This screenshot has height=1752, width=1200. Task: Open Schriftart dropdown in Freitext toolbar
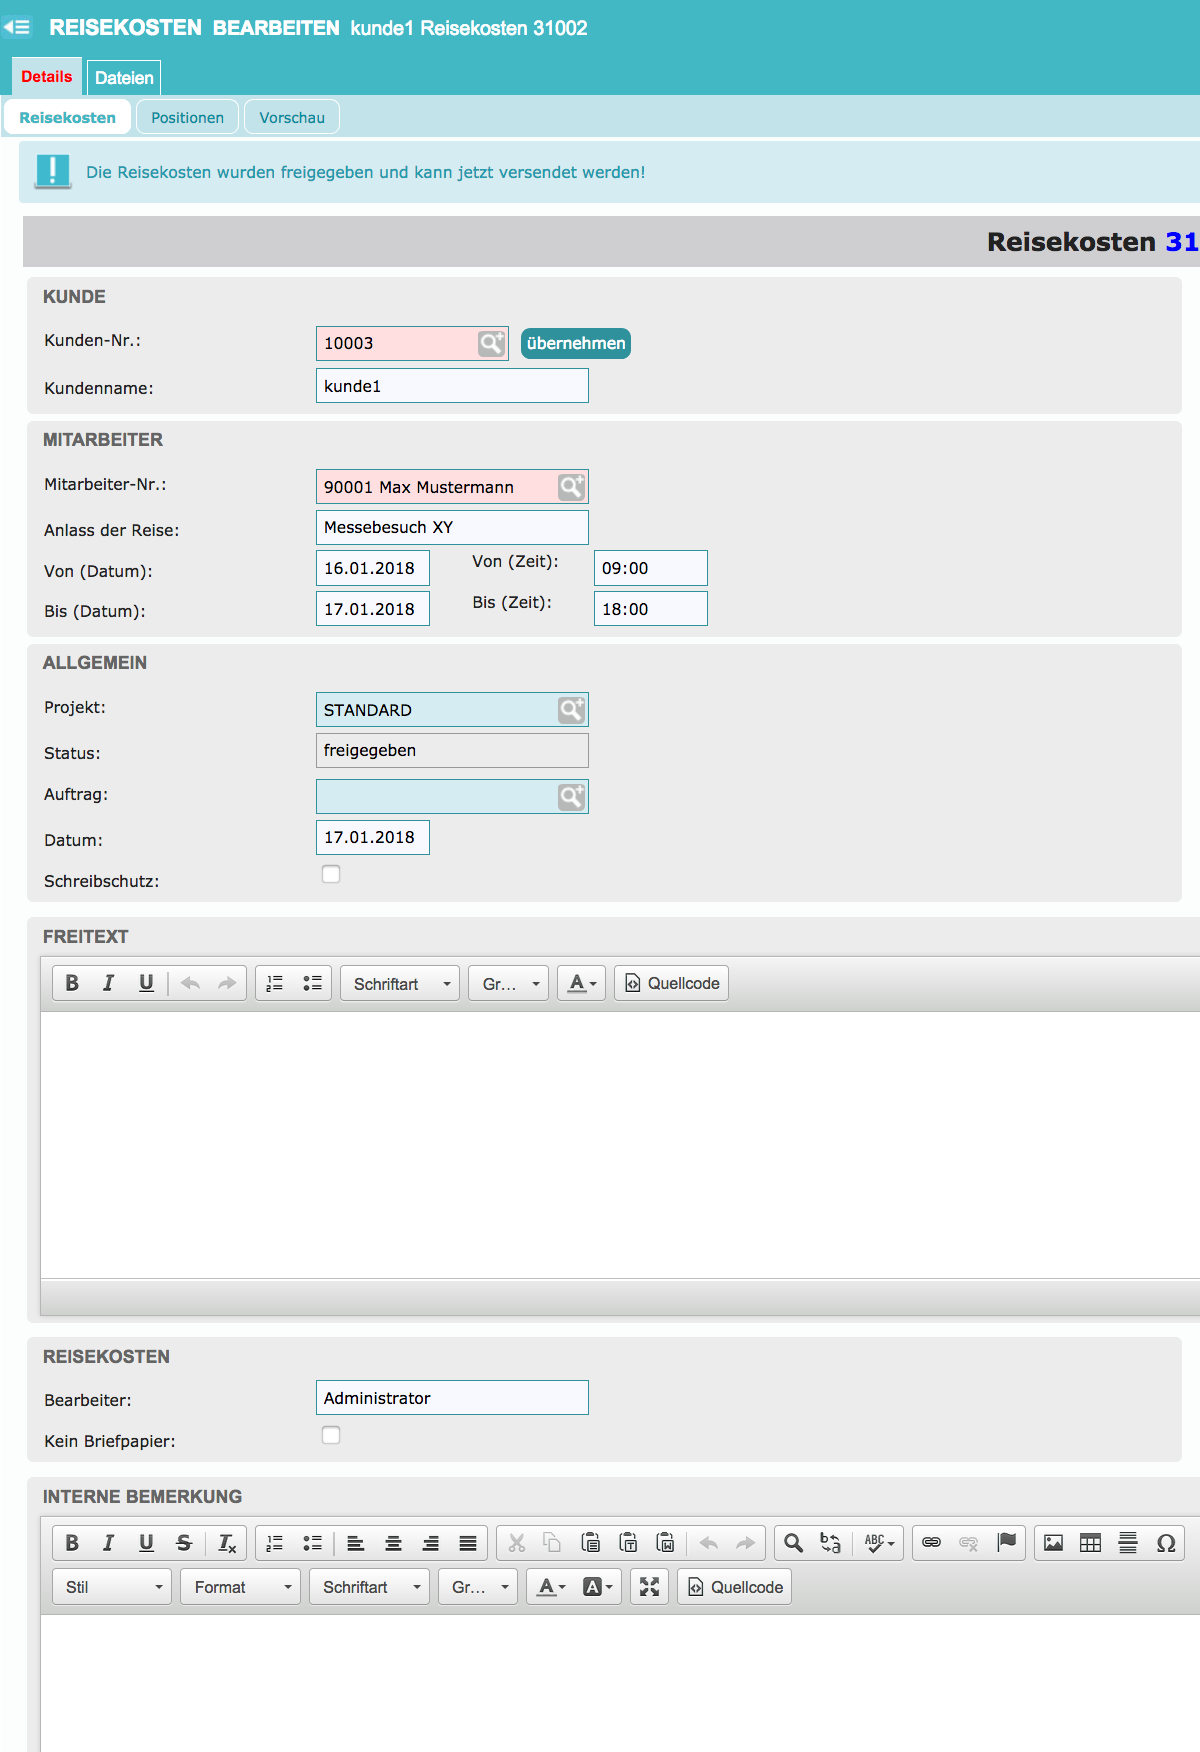click(400, 984)
